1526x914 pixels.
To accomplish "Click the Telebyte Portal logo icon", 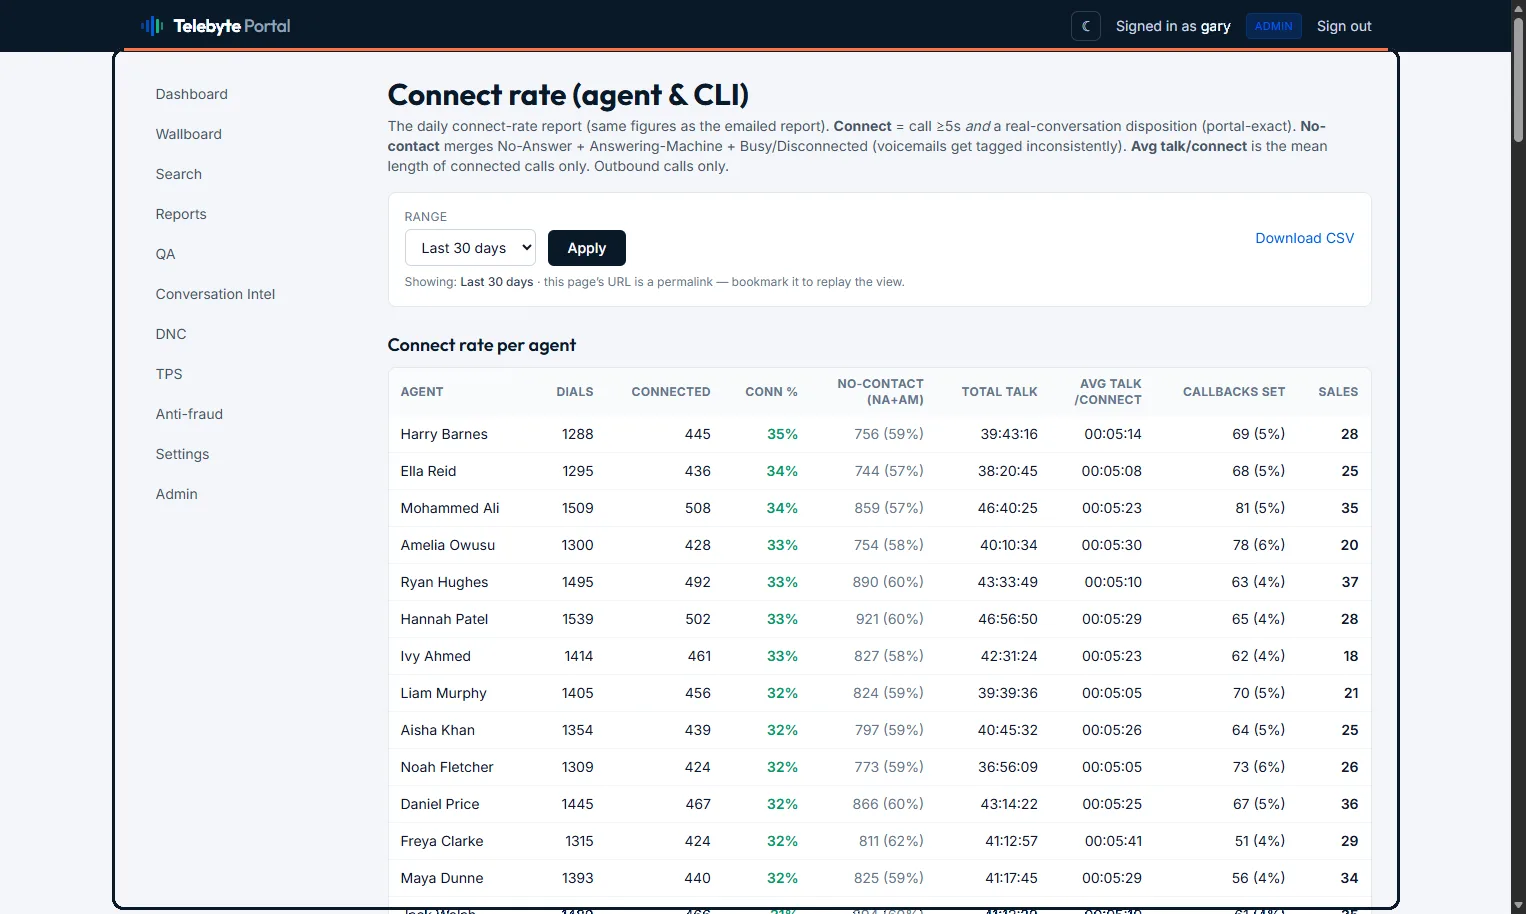I will tap(152, 26).
